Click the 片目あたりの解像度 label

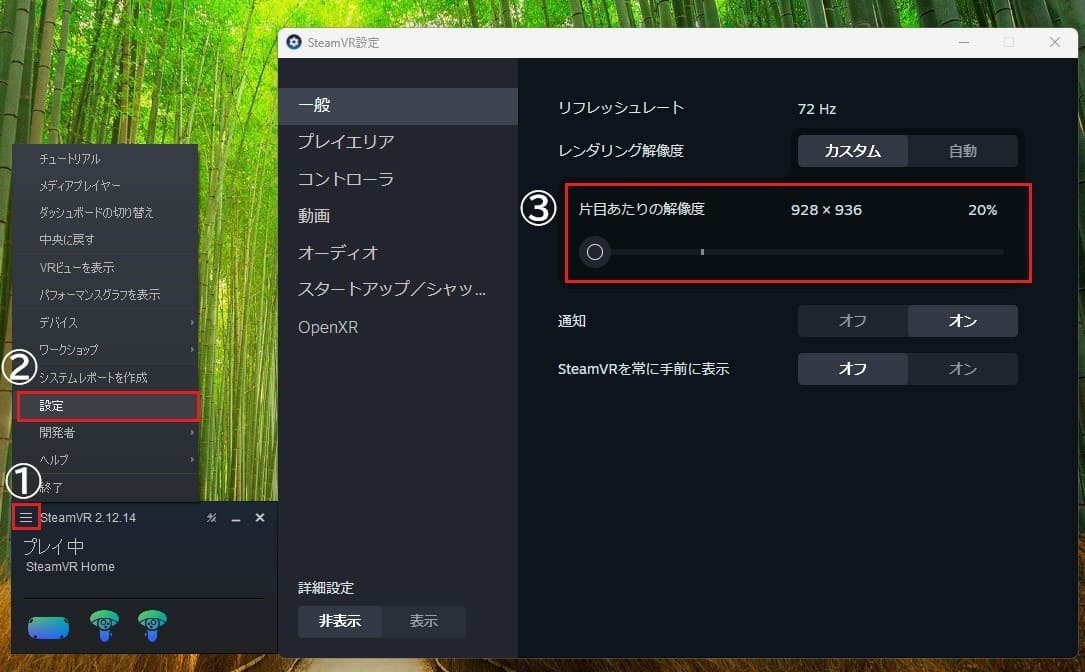point(641,209)
